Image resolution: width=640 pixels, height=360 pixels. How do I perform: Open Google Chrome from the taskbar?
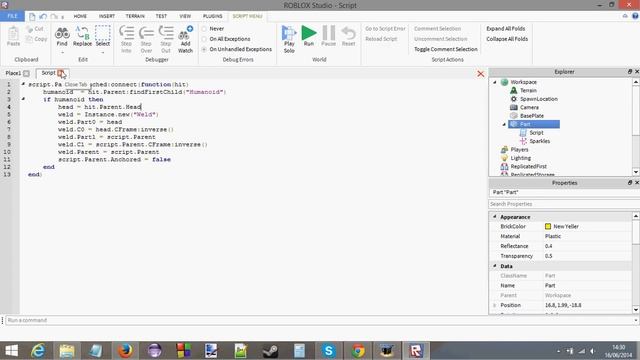tap(358, 351)
